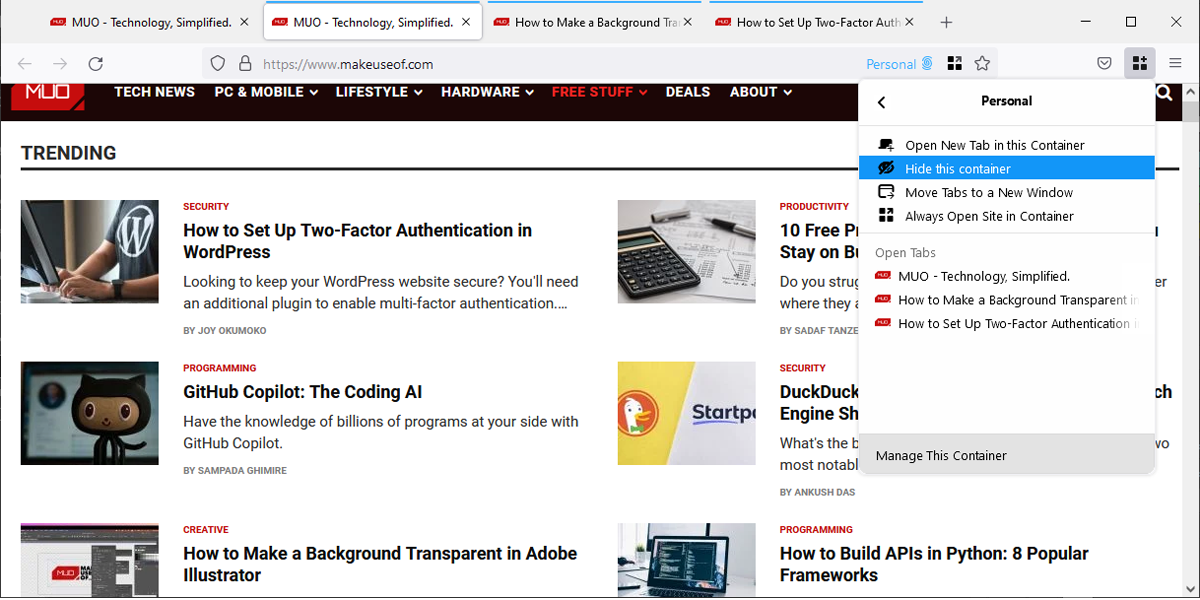
Task: Reload the current page
Action: coord(96,64)
